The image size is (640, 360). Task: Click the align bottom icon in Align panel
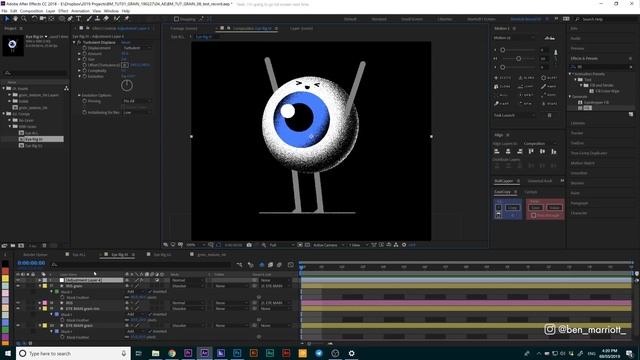click(554, 151)
